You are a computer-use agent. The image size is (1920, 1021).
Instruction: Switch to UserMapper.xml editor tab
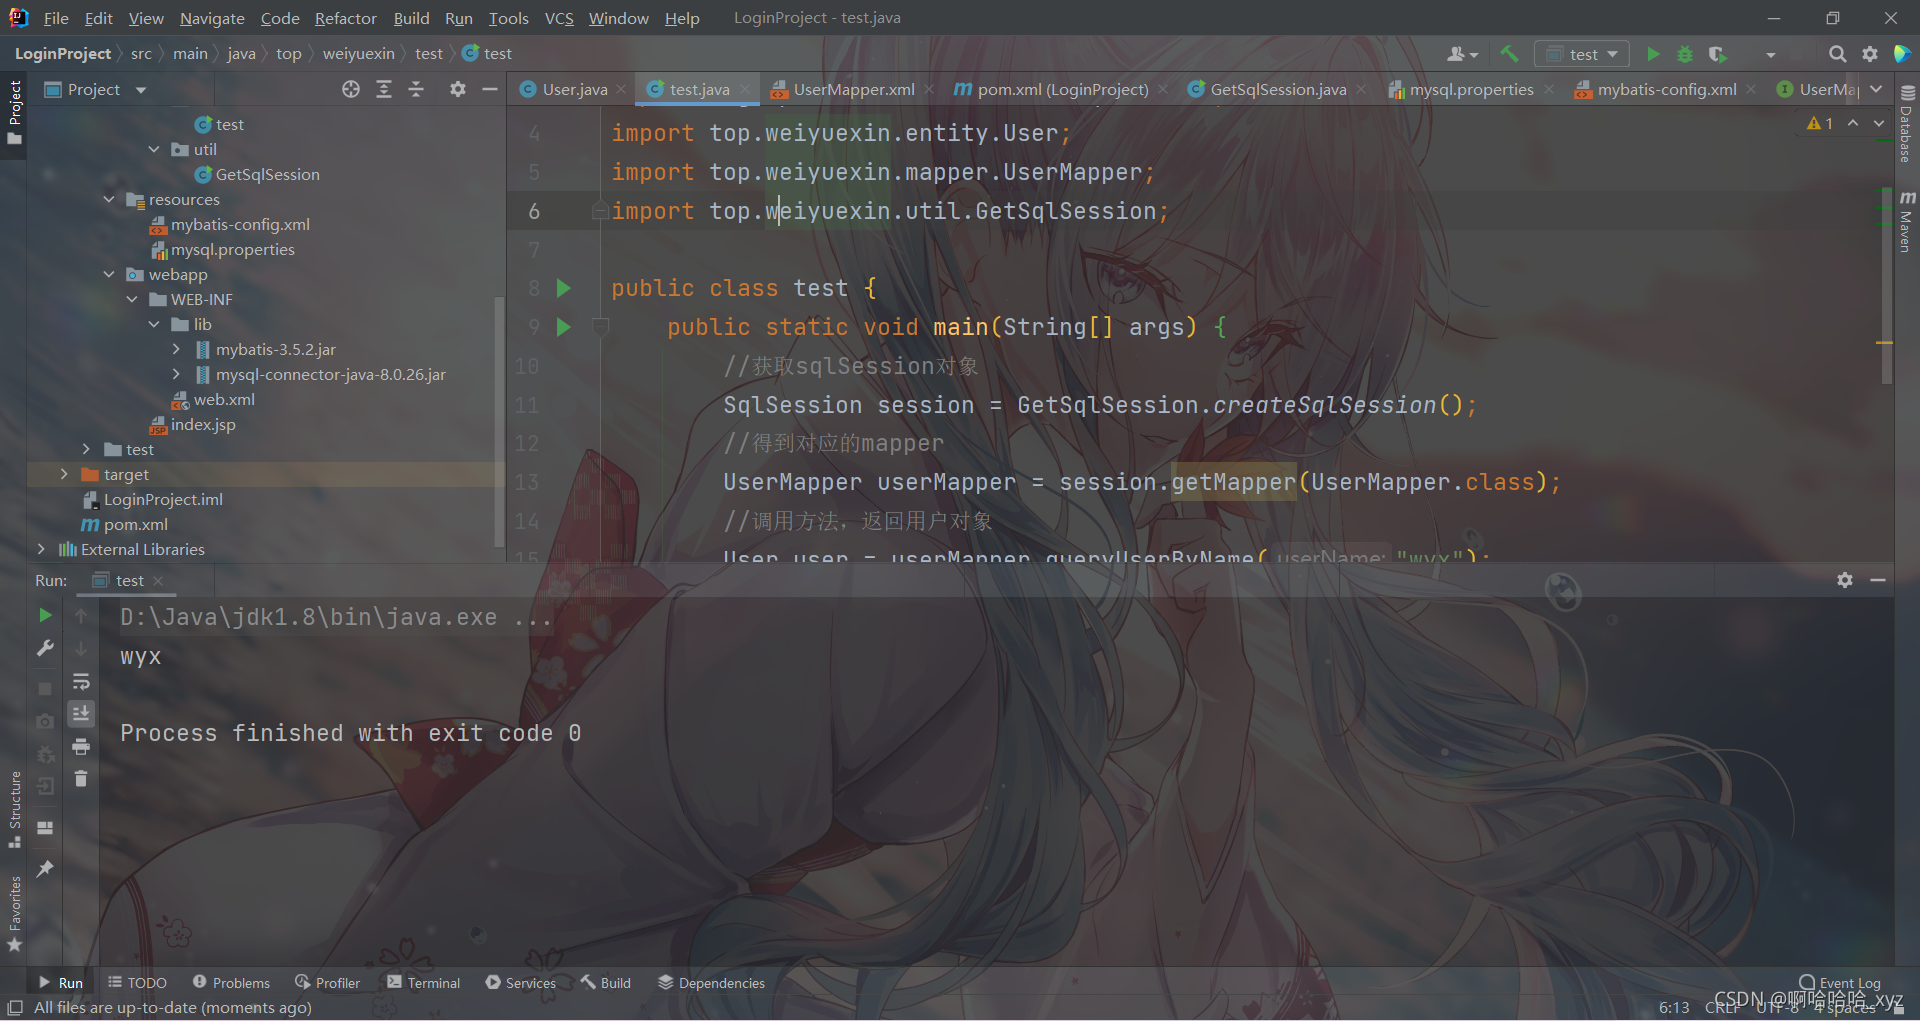tap(853, 89)
